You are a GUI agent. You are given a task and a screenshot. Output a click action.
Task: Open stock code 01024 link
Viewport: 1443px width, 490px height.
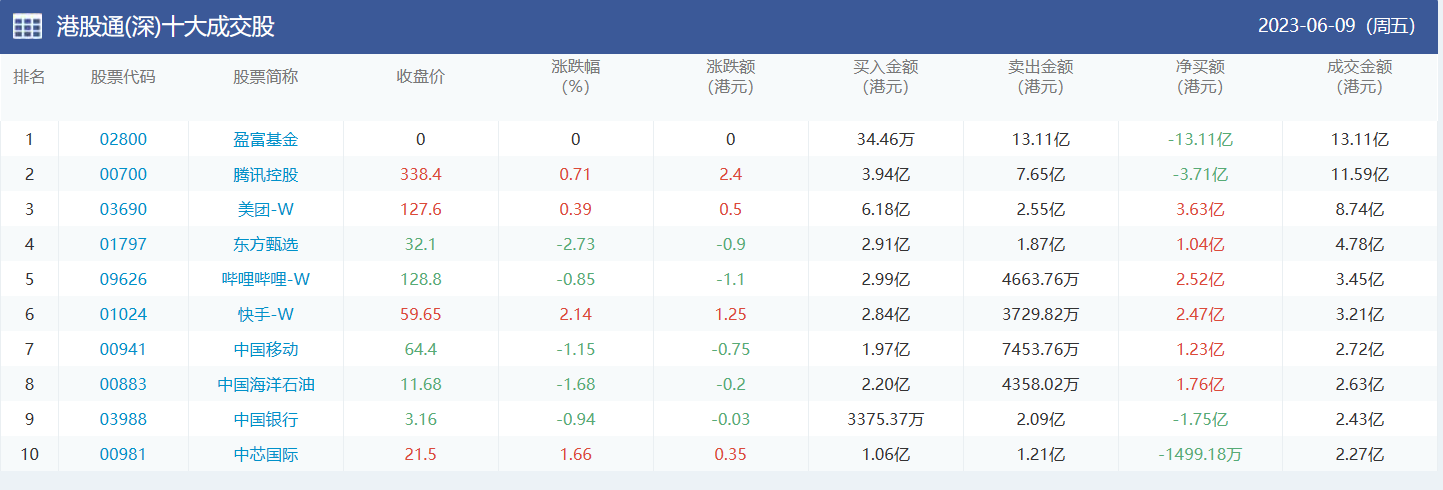pos(123,315)
